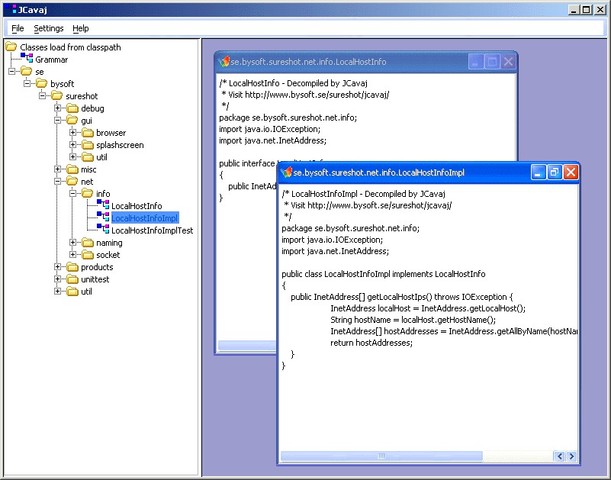Click 'import java.net.InetAddress;' in LocalHostInfo window
The width and height of the screenshot is (611, 480).
272,140
